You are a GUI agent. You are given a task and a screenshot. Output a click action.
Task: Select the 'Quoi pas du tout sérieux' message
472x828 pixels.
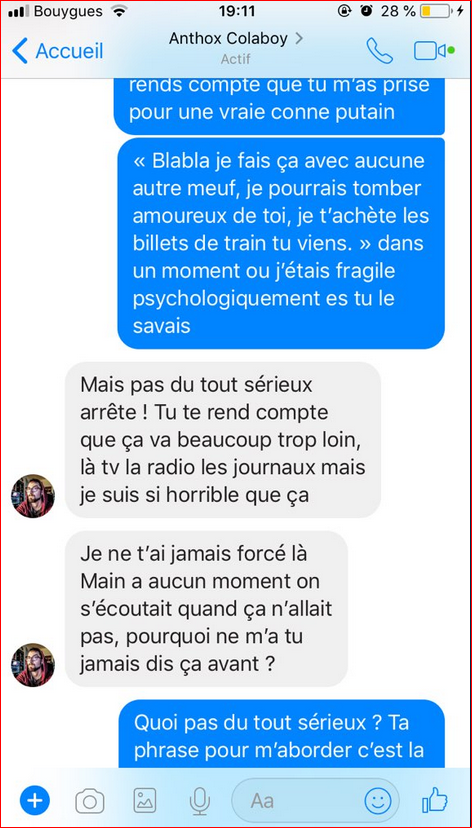coord(281,733)
